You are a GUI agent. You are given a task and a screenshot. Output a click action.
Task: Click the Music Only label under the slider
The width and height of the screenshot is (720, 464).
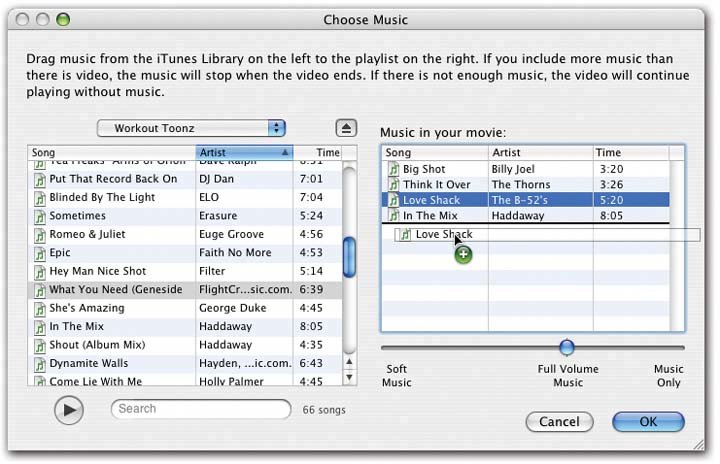pyautogui.click(x=669, y=376)
